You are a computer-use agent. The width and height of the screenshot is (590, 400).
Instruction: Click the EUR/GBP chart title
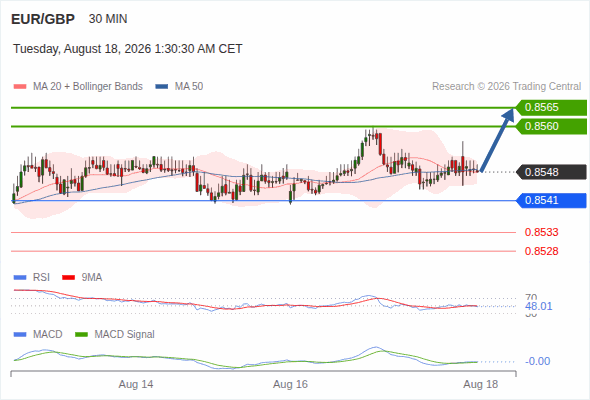[43, 19]
